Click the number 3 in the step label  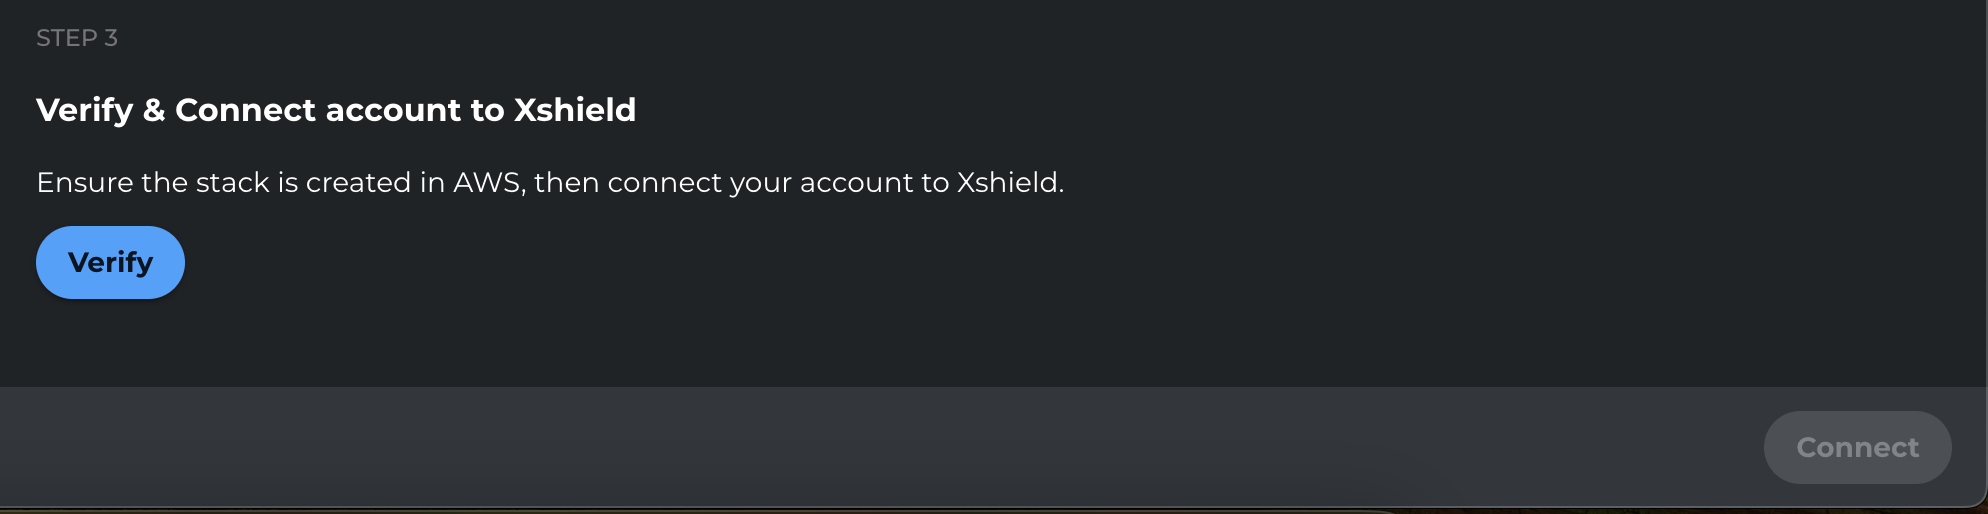pos(111,38)
